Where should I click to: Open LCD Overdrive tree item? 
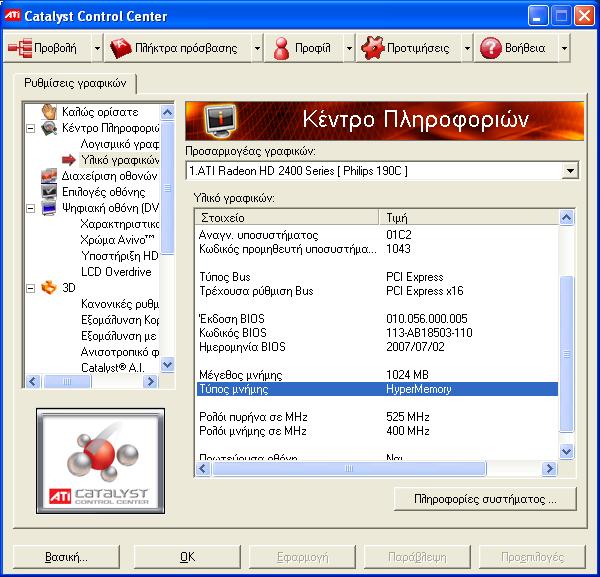tap(116, 272)
